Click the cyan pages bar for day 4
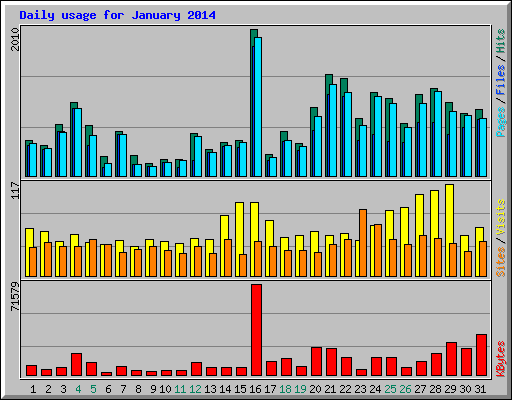This screenshot has height=400, width=512. click(78, 142)
